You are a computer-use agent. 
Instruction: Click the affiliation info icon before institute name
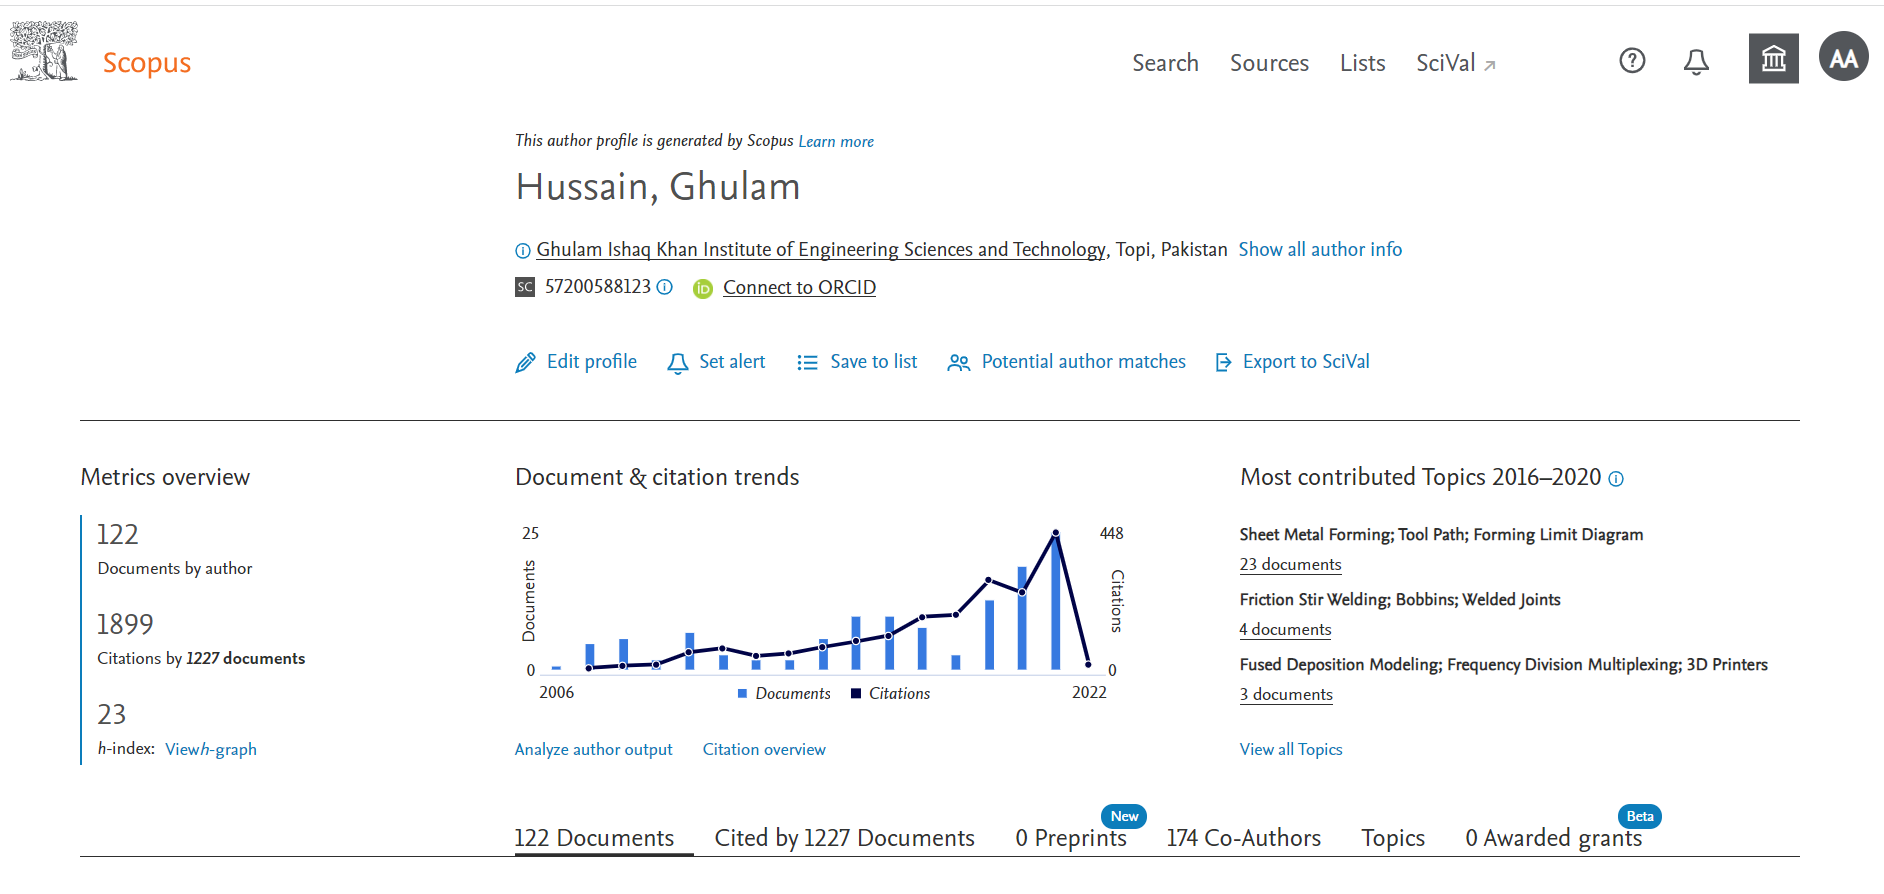pos(522,251)
